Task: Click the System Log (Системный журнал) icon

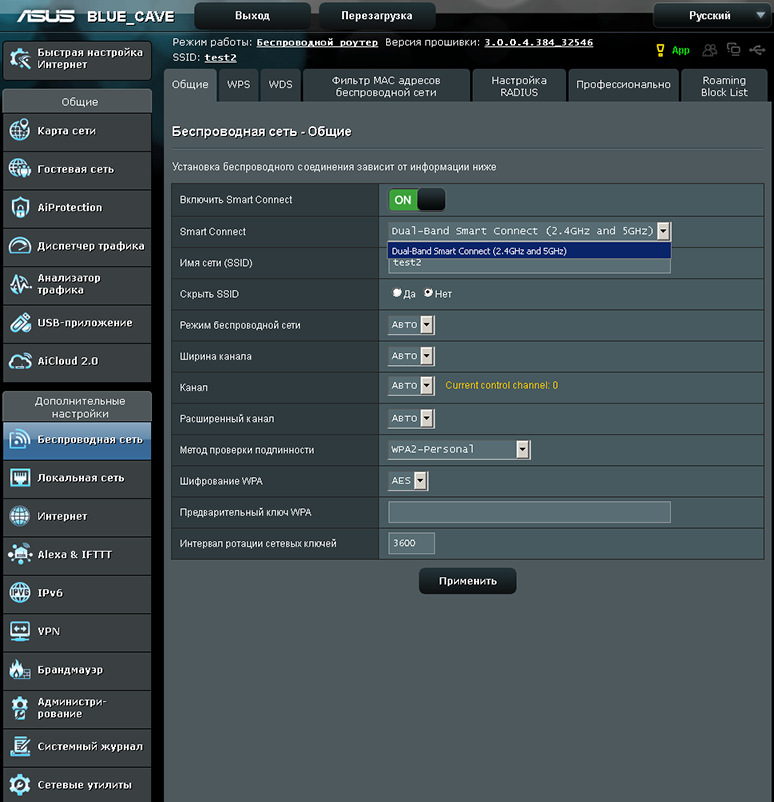Action: [x=20, y=746]
